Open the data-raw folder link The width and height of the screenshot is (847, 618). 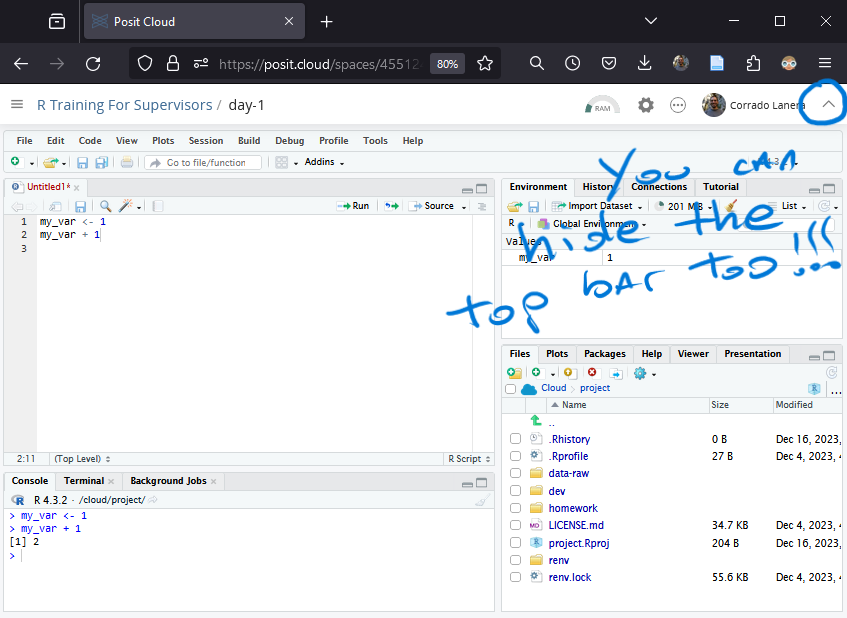point(568,473)
